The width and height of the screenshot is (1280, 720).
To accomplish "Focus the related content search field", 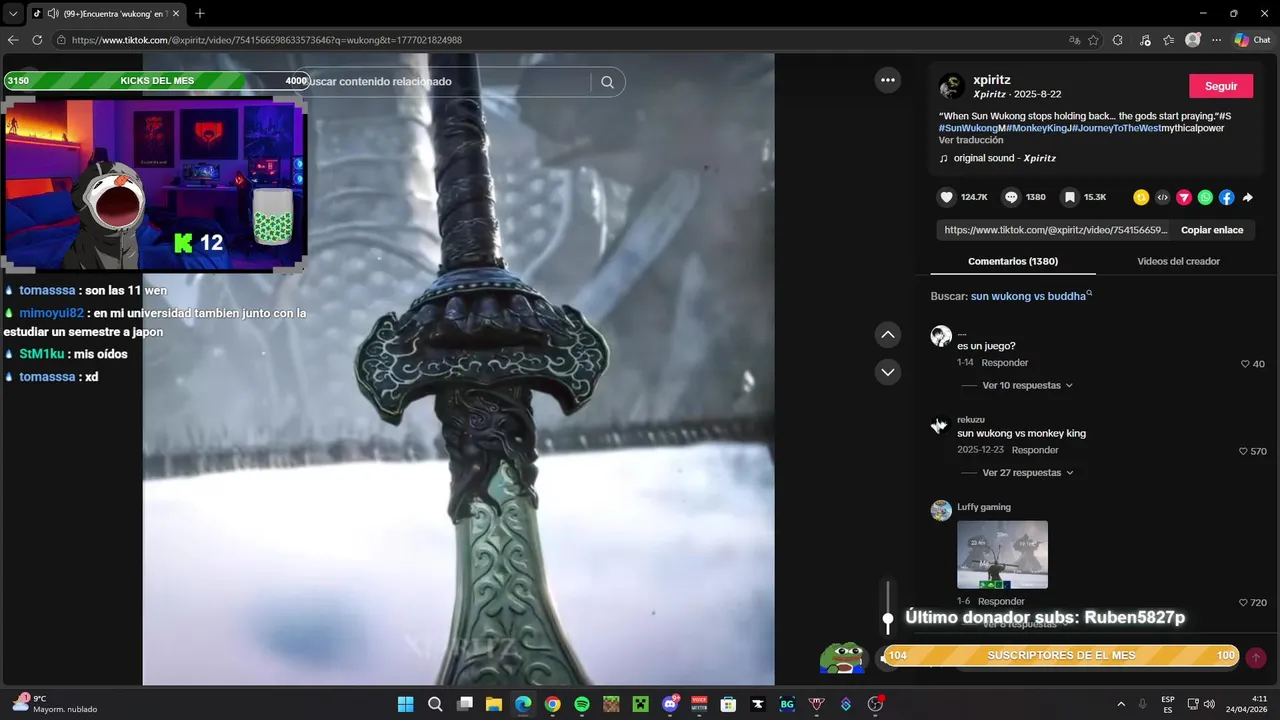I will tap(445, 82).
